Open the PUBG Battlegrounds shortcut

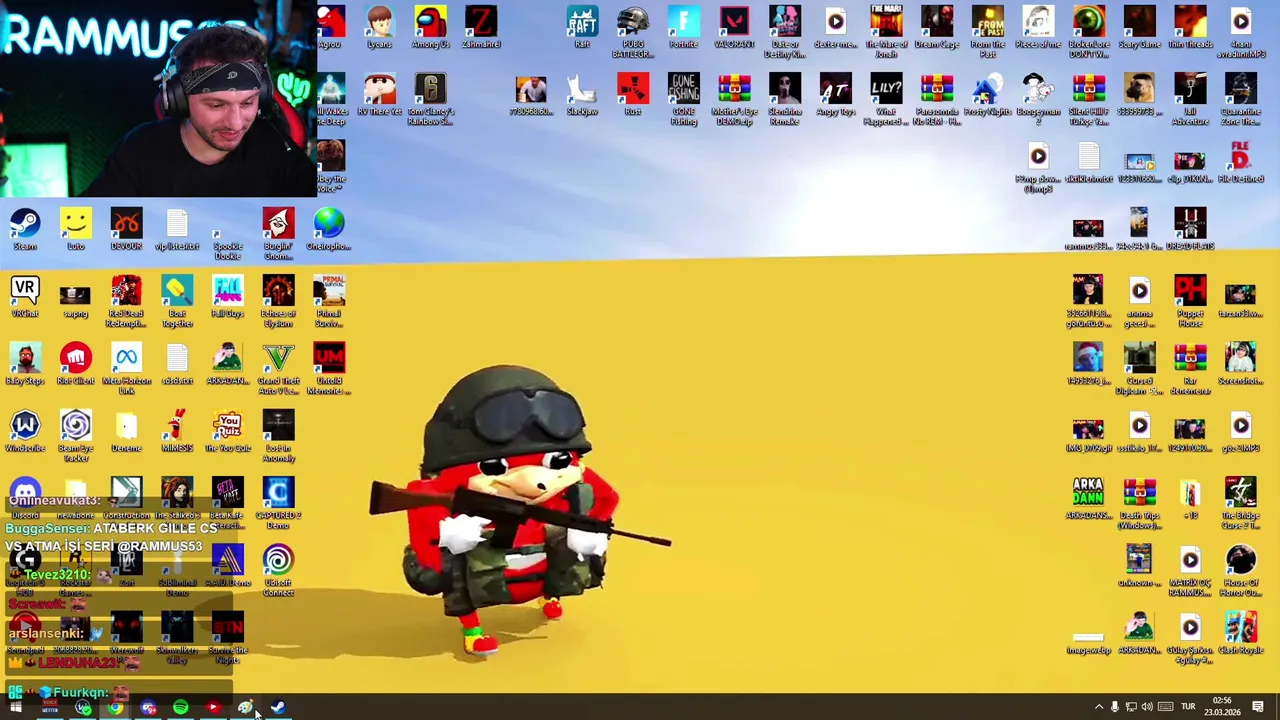[x=633, y=32]
